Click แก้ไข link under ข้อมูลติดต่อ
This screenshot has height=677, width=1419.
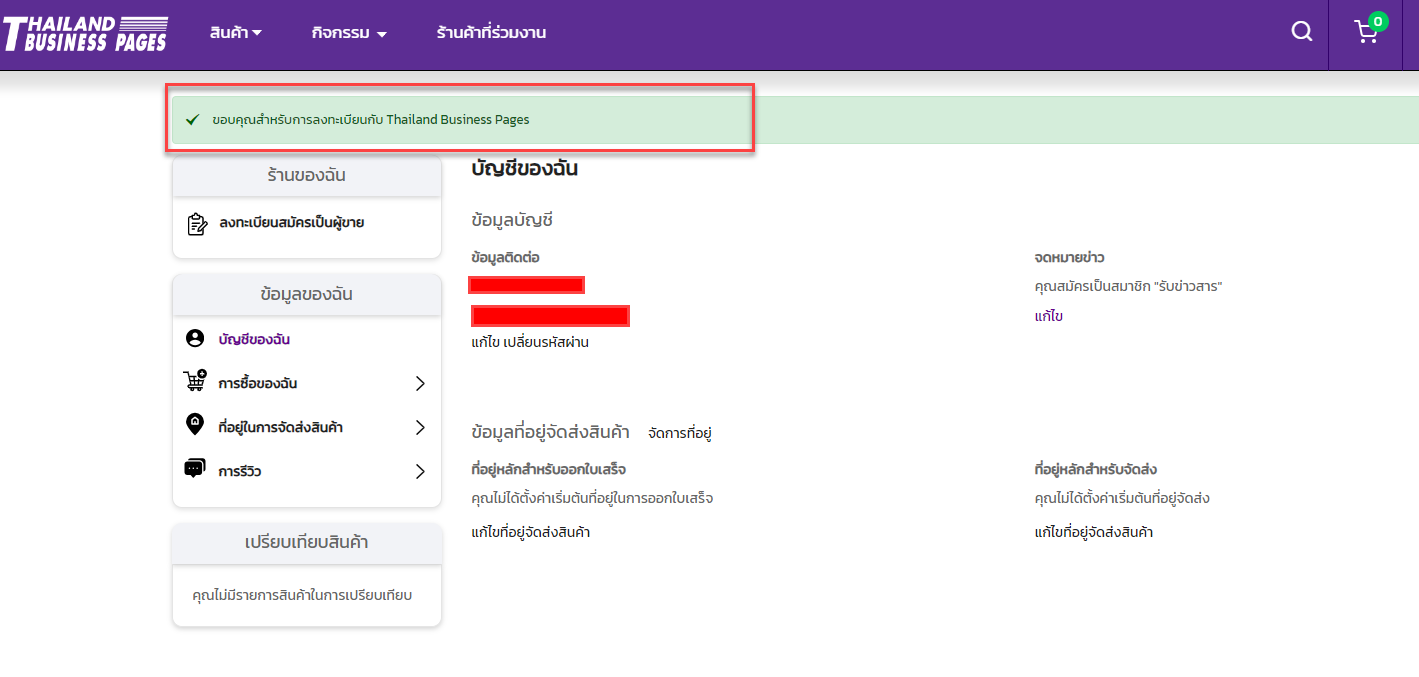click(485, 343)
